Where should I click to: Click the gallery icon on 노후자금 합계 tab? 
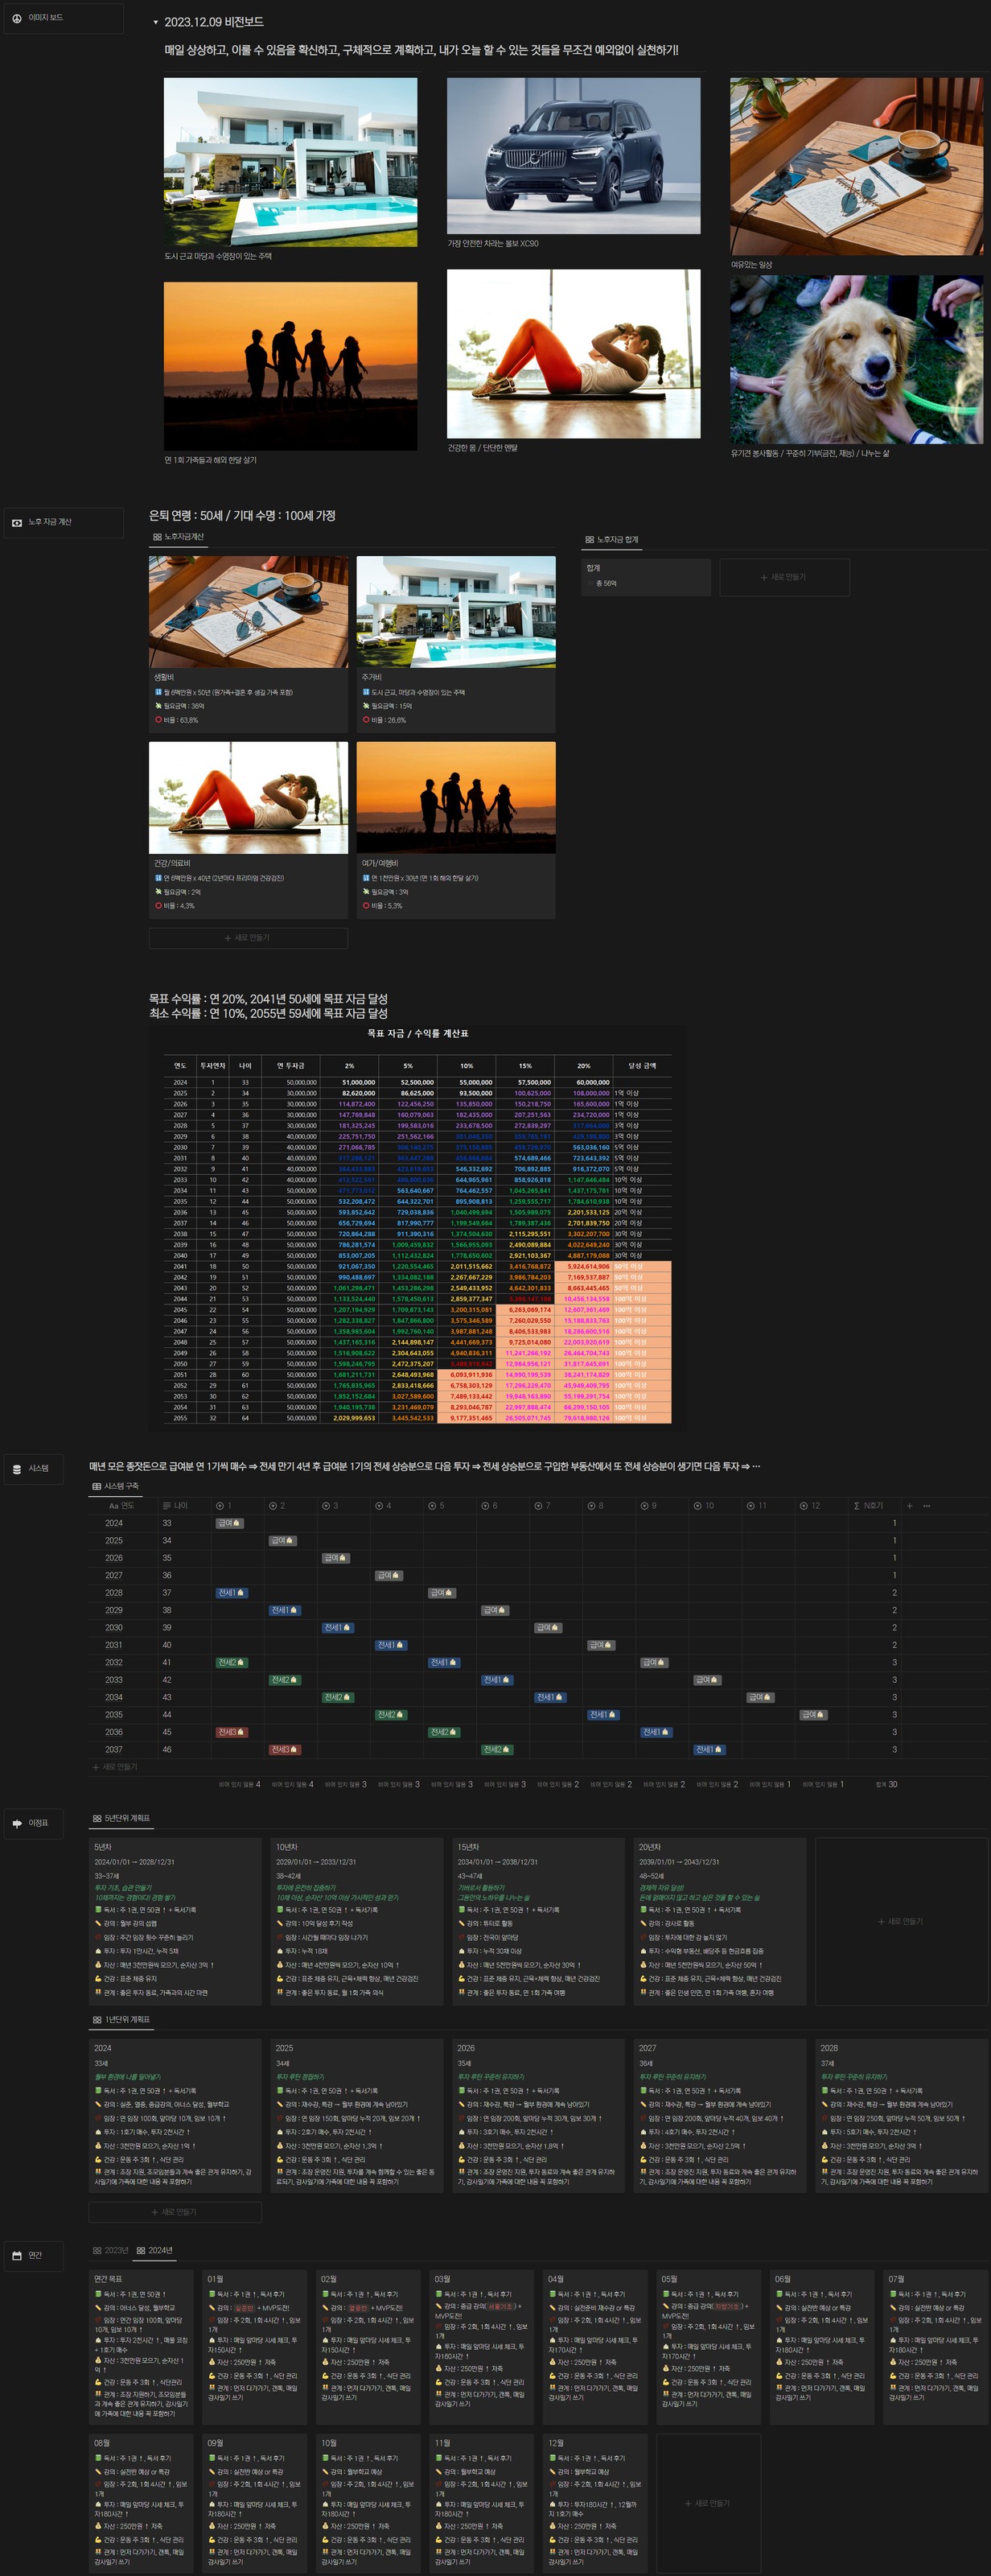pyautogui.click(x=590, y=540)
